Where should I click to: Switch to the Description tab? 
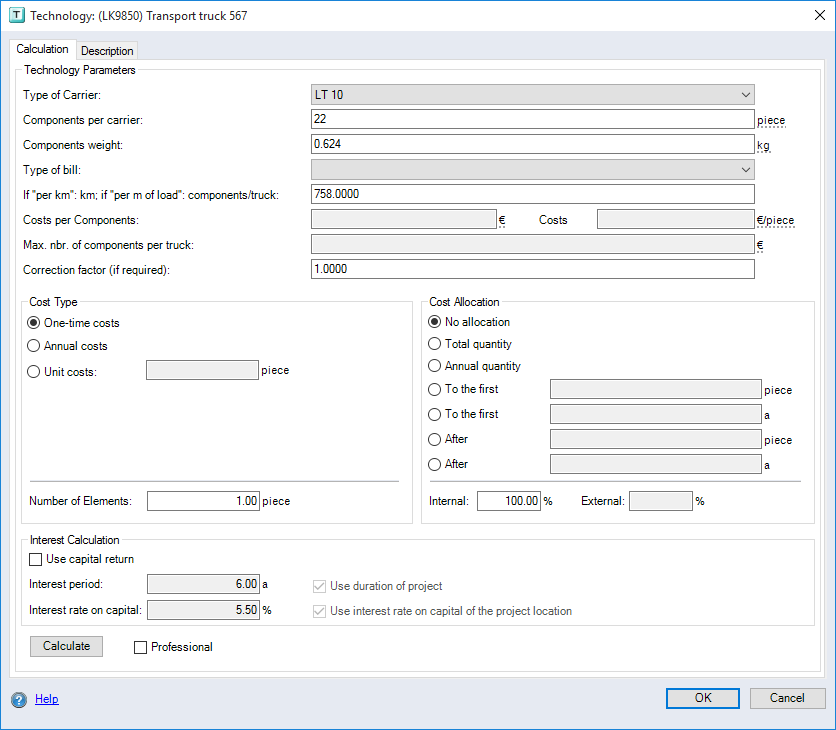pyautogui.click(x=107, y=51)
